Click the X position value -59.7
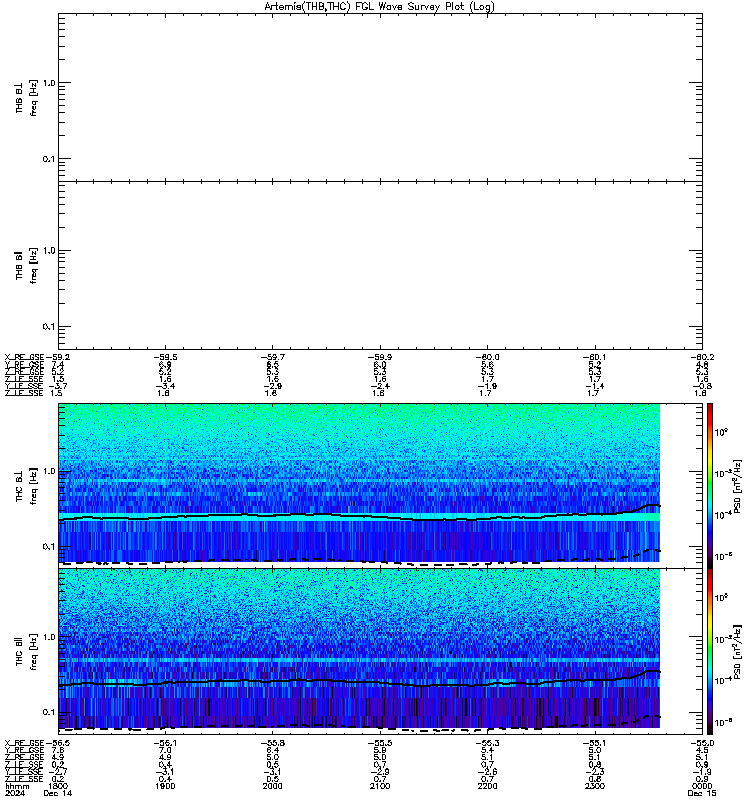The width and height of the screenshot is (750, 800). pos(272,357)
